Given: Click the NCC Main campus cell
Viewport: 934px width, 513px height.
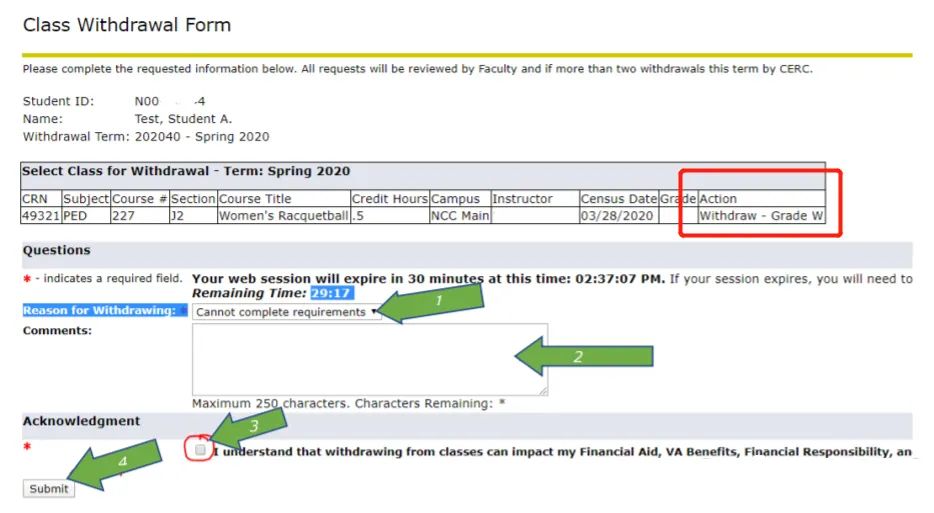Looking at the screenshot, I should [x=459, y=216].
